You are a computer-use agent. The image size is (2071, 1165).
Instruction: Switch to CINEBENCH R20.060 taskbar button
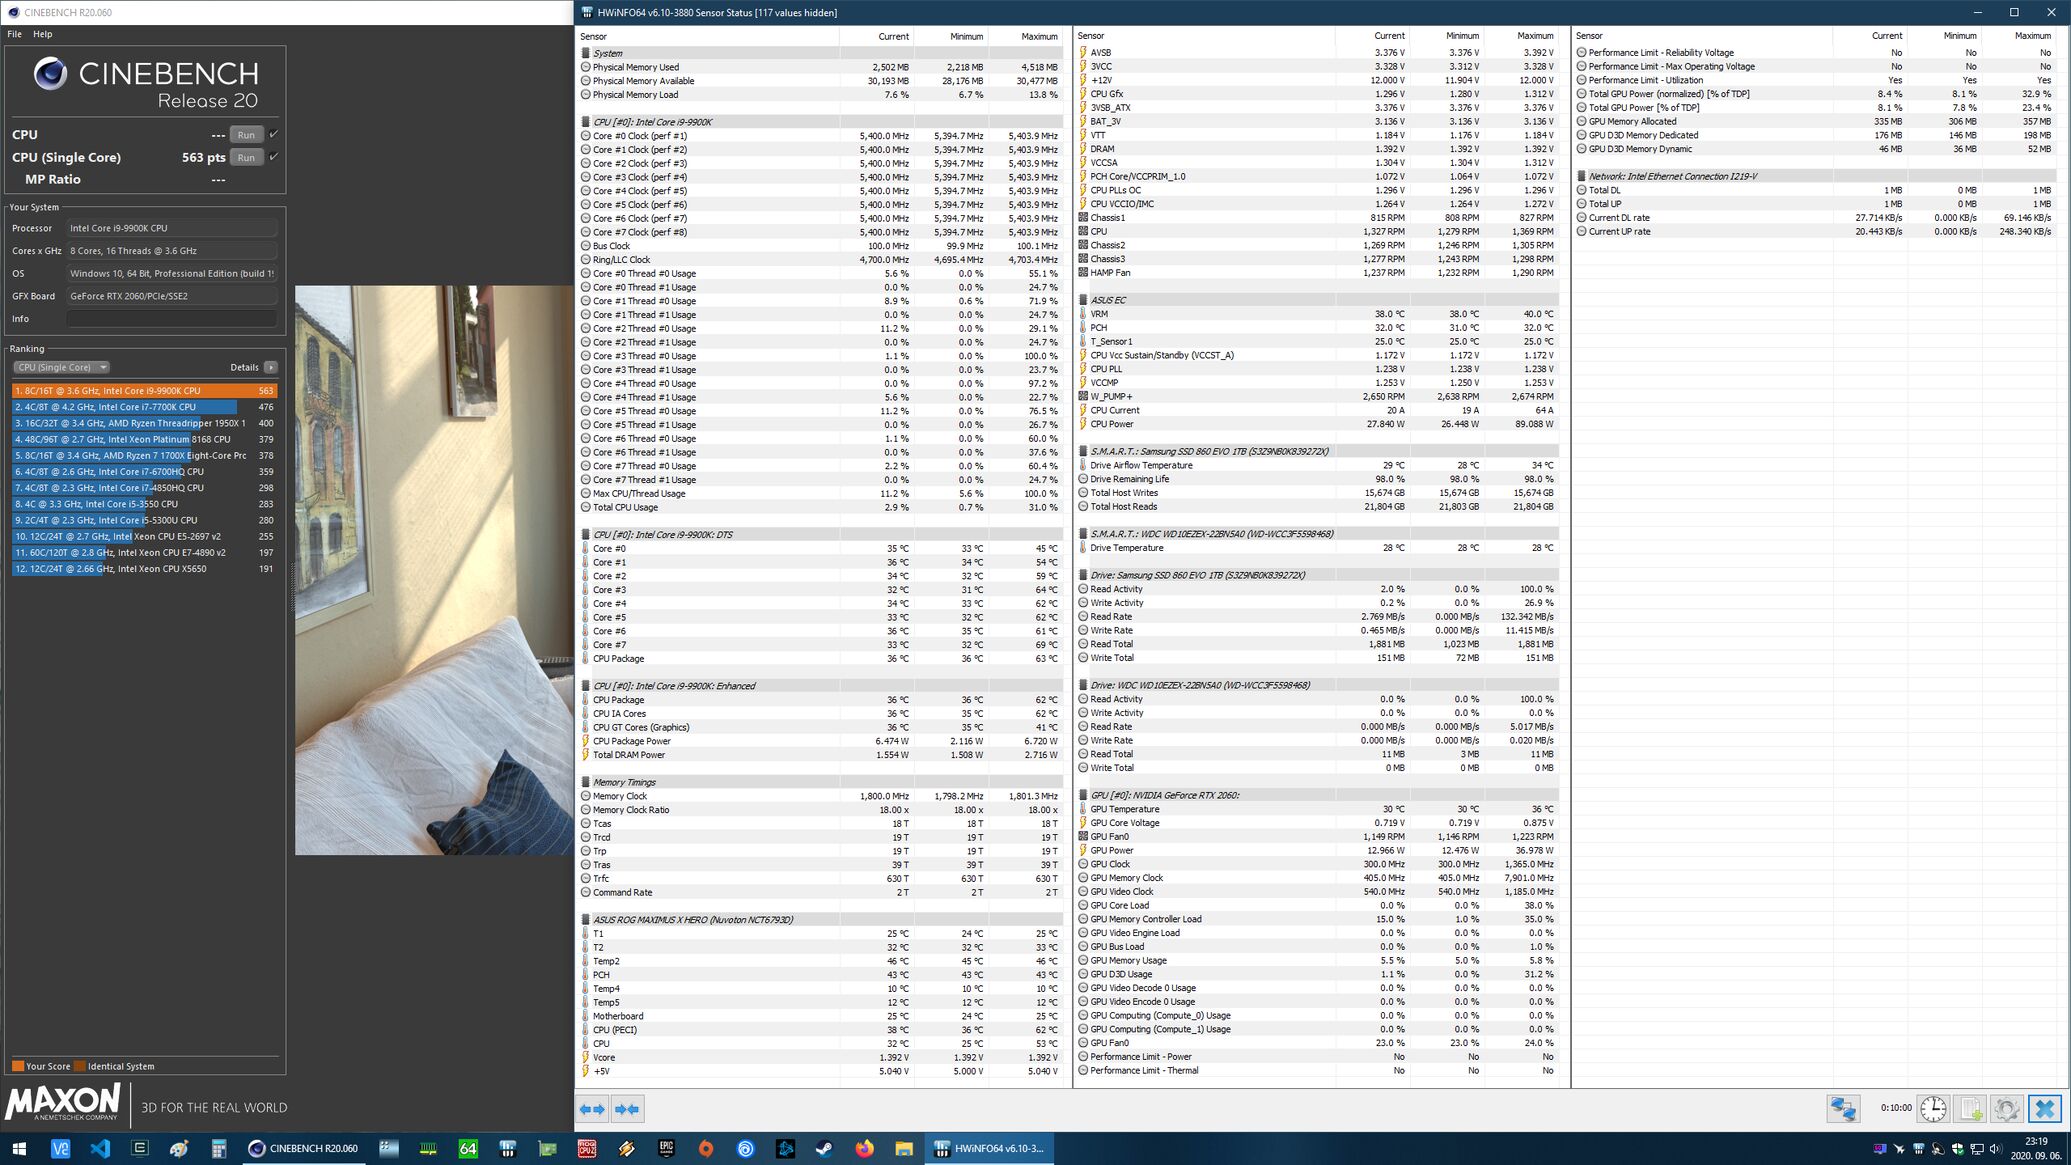pos(304,1148)
